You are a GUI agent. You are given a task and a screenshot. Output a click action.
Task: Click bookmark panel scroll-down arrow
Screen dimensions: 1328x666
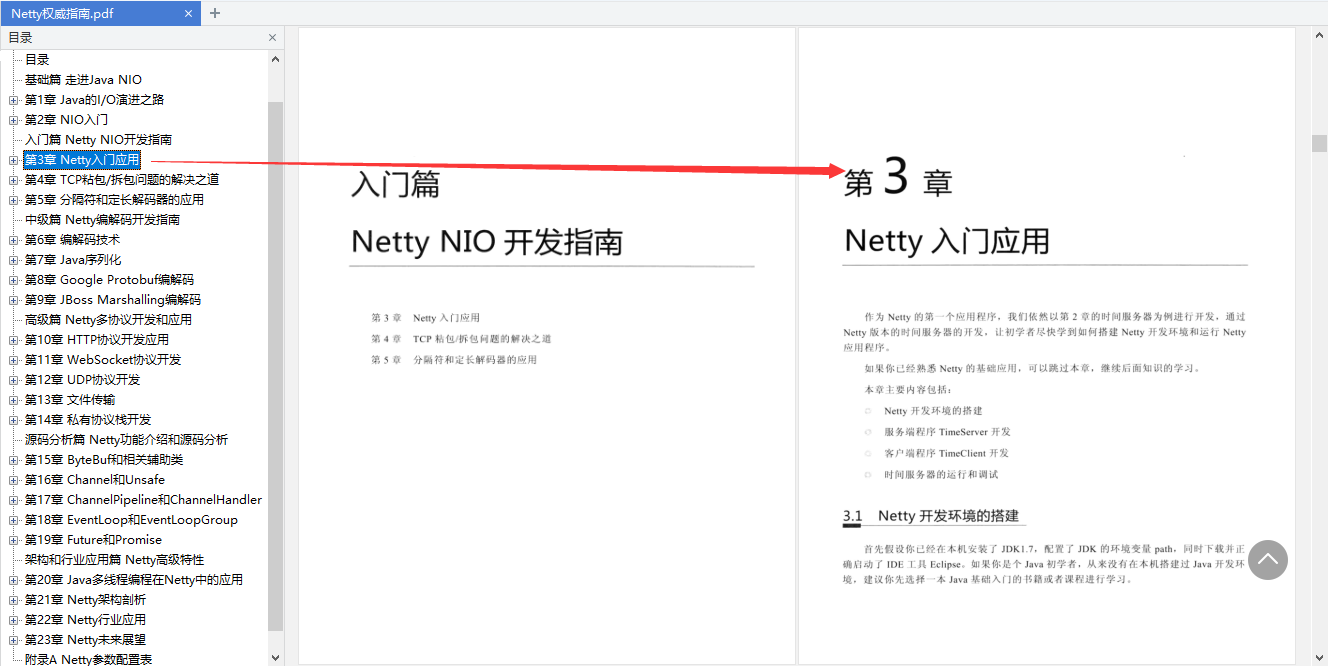click(x=276, y=657)
